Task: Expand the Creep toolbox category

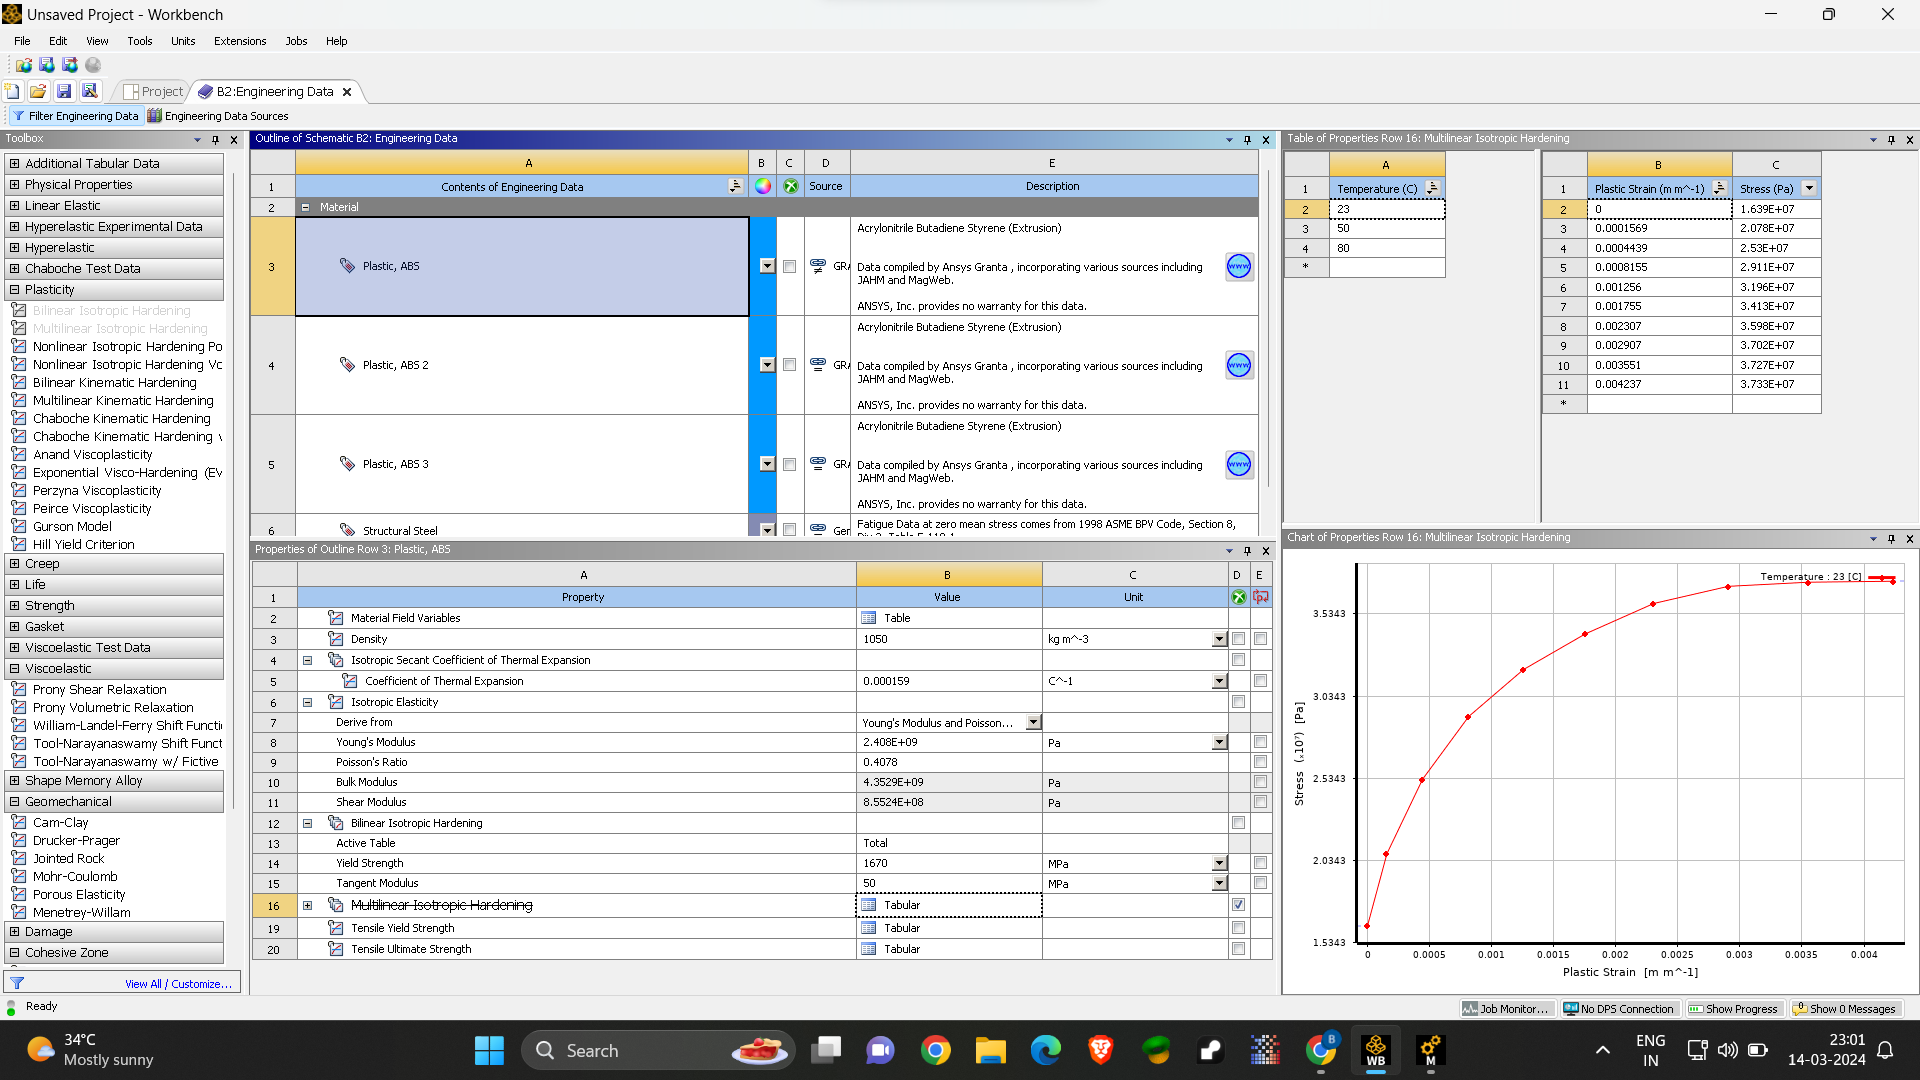Action: pyautogui.click(x=14, y=563)
